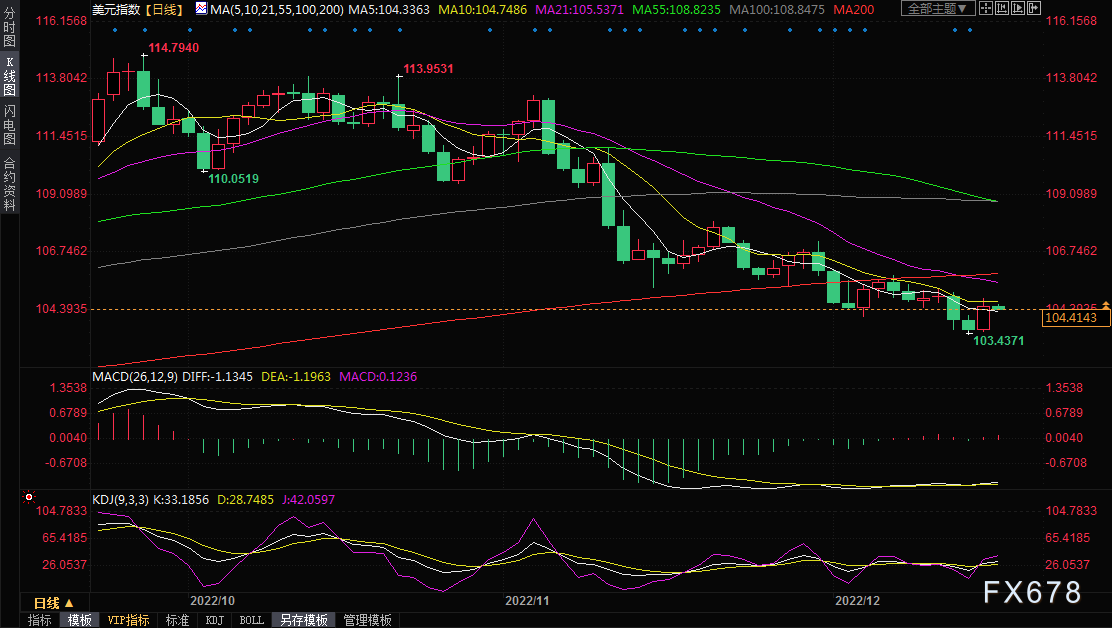
Task: Toggle the BOLL indicator button
Action: pyautogui.click(x=251, y=620)
